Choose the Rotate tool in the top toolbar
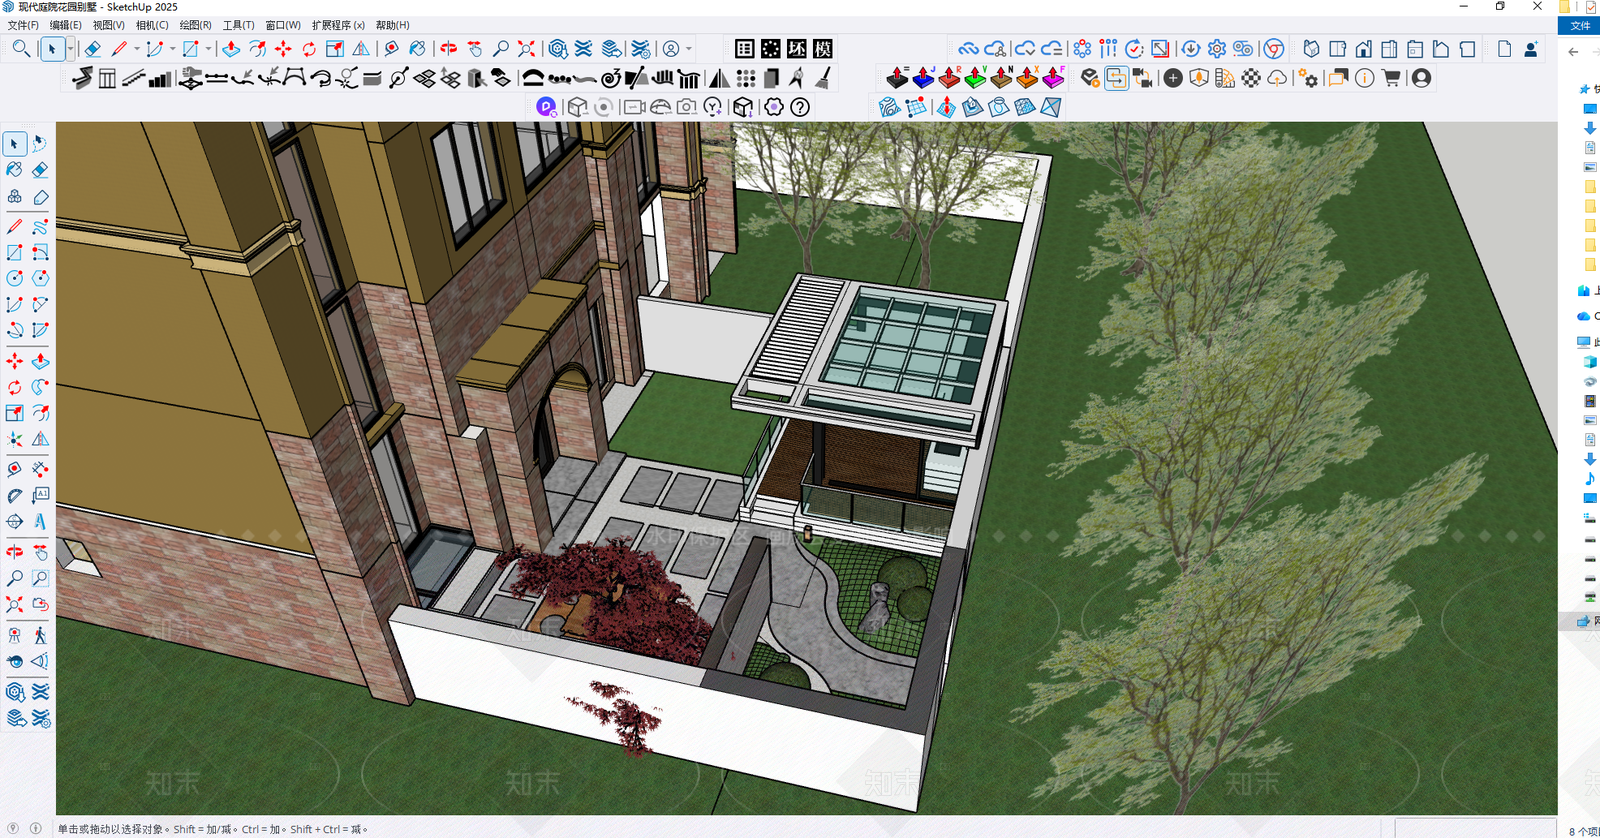This screenshot has height=838, width=1600. [x=309, y=48]
